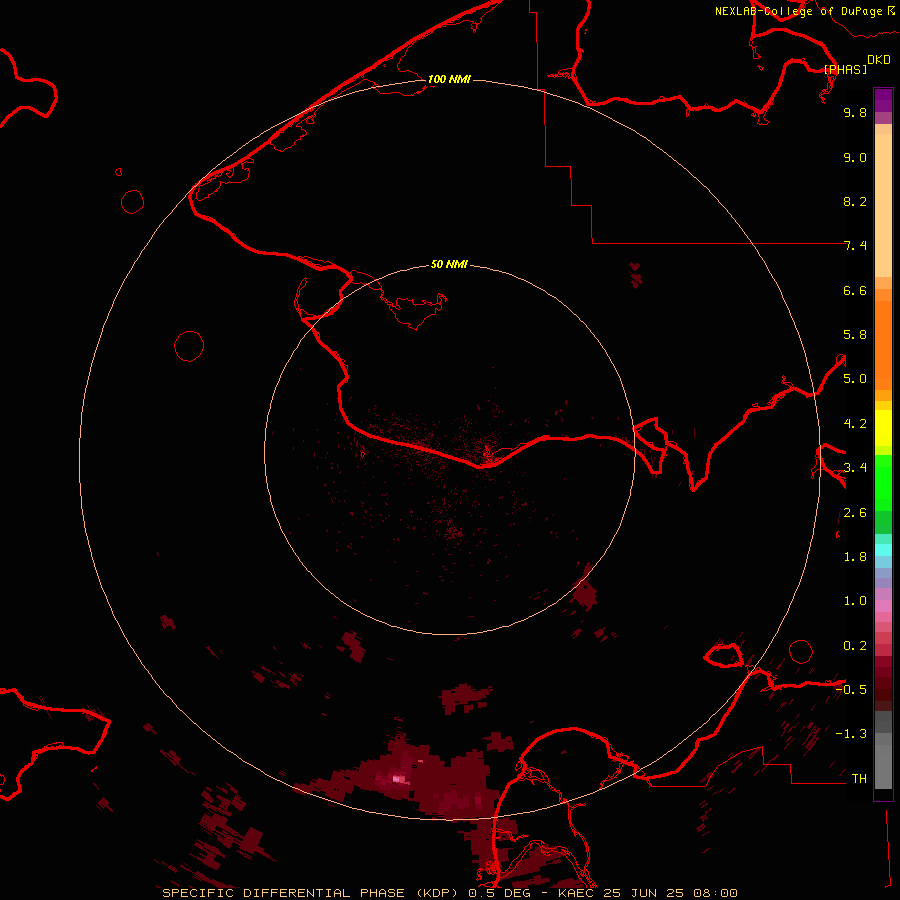Viewport: 900px width, 900px height.
Task: Click the 7.4 scale value
Action: (x=855, y=246)
